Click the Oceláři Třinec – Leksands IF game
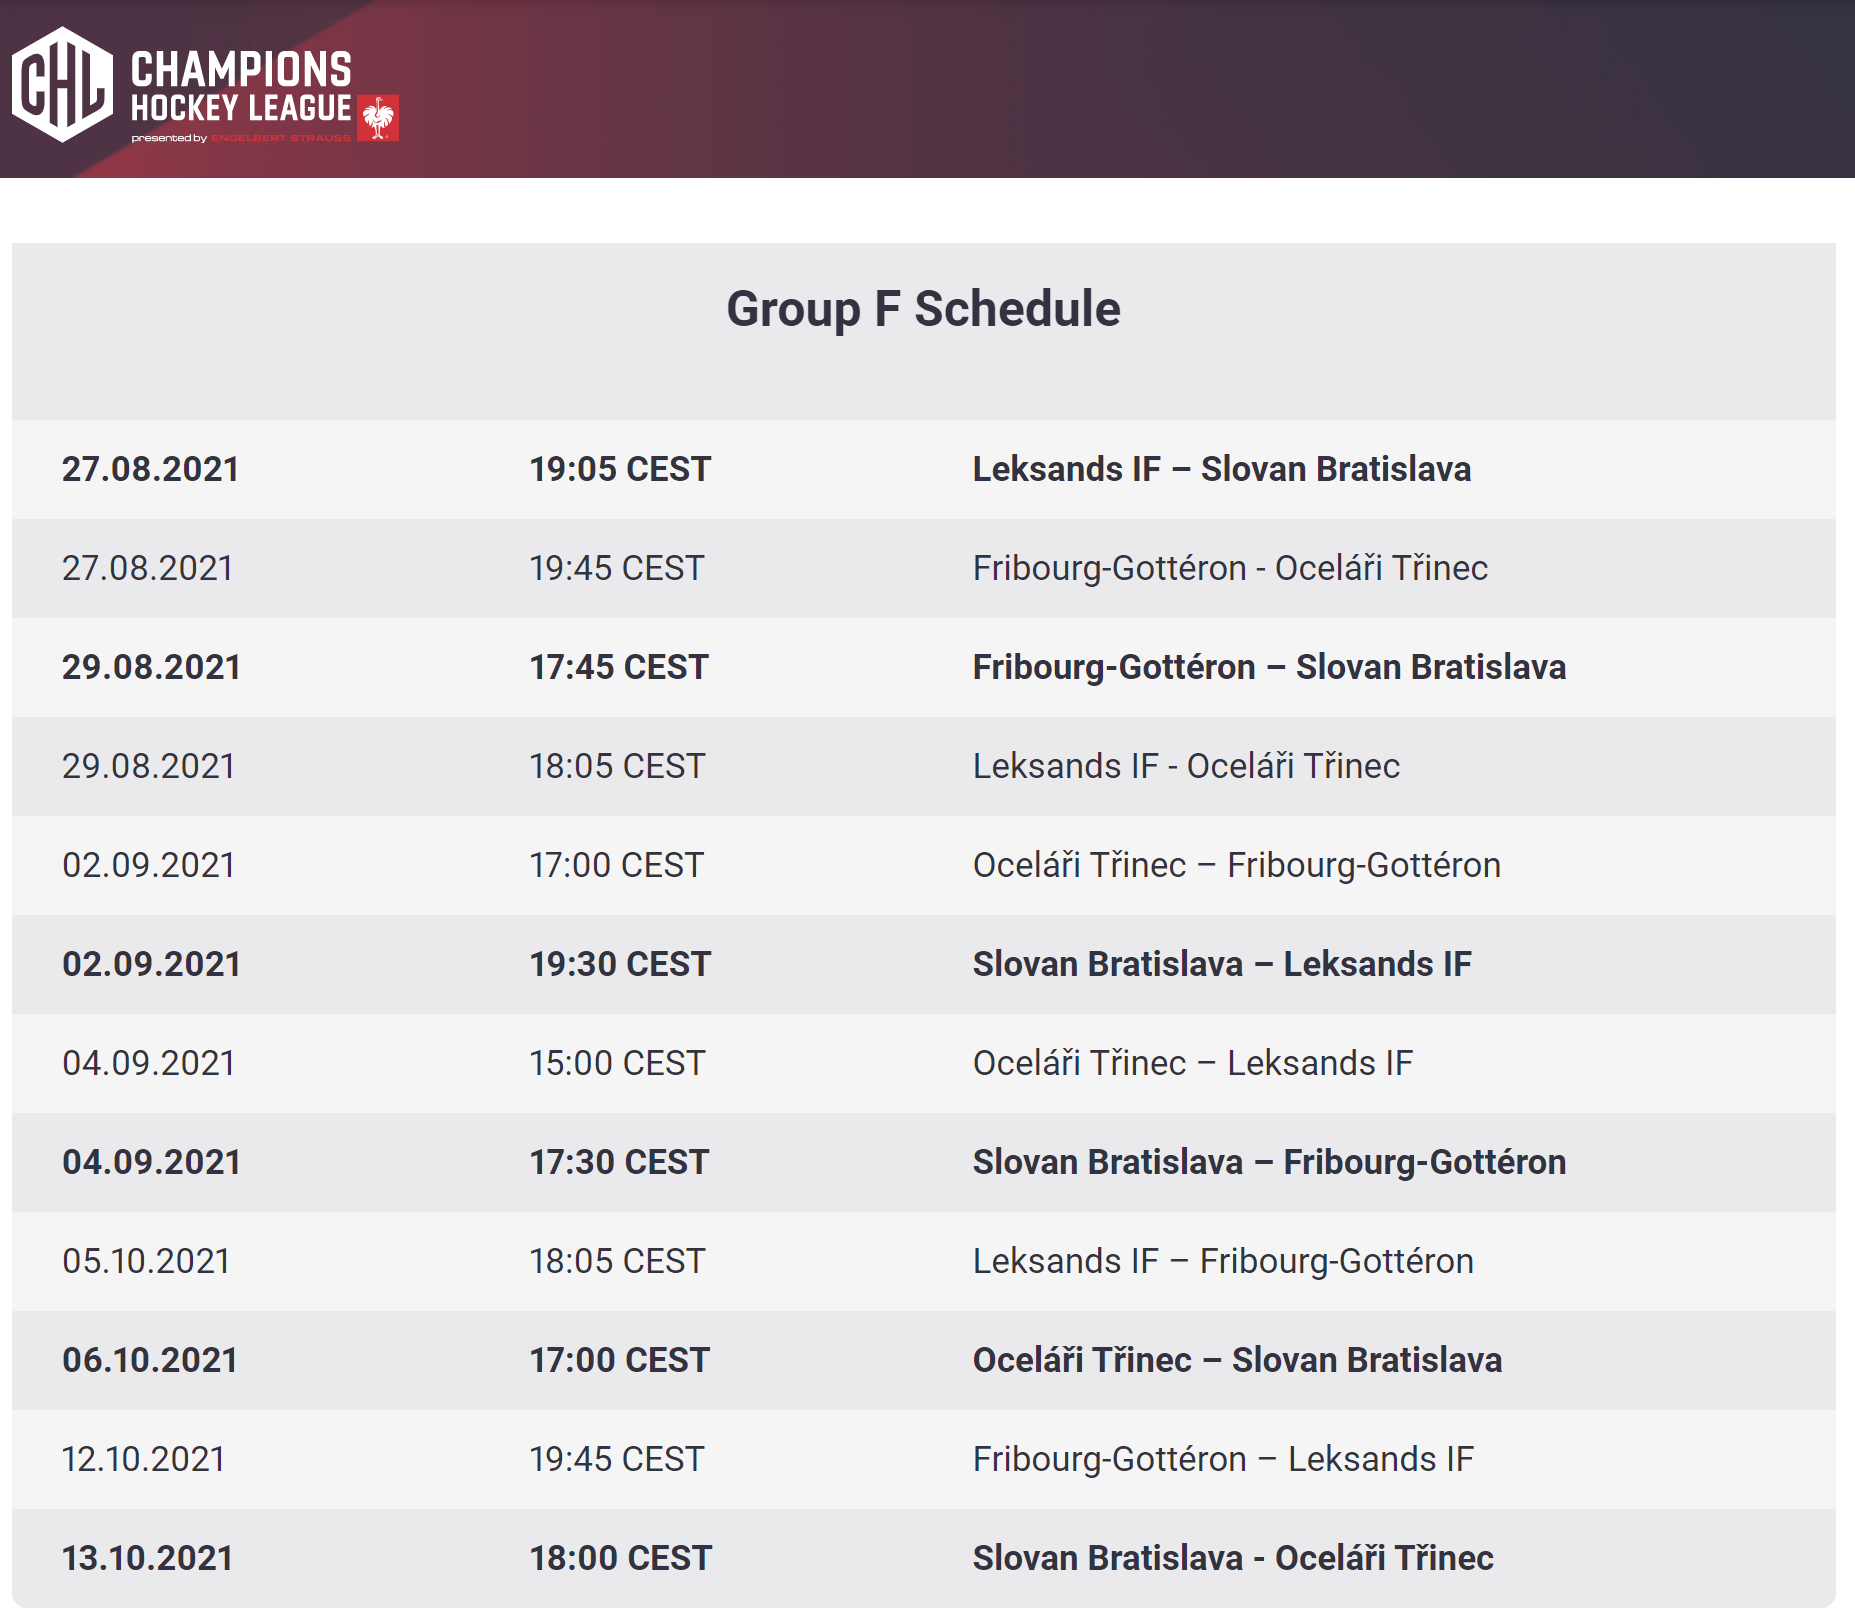This screenshot has width=1855, height=1622. click(1193, 1063)
